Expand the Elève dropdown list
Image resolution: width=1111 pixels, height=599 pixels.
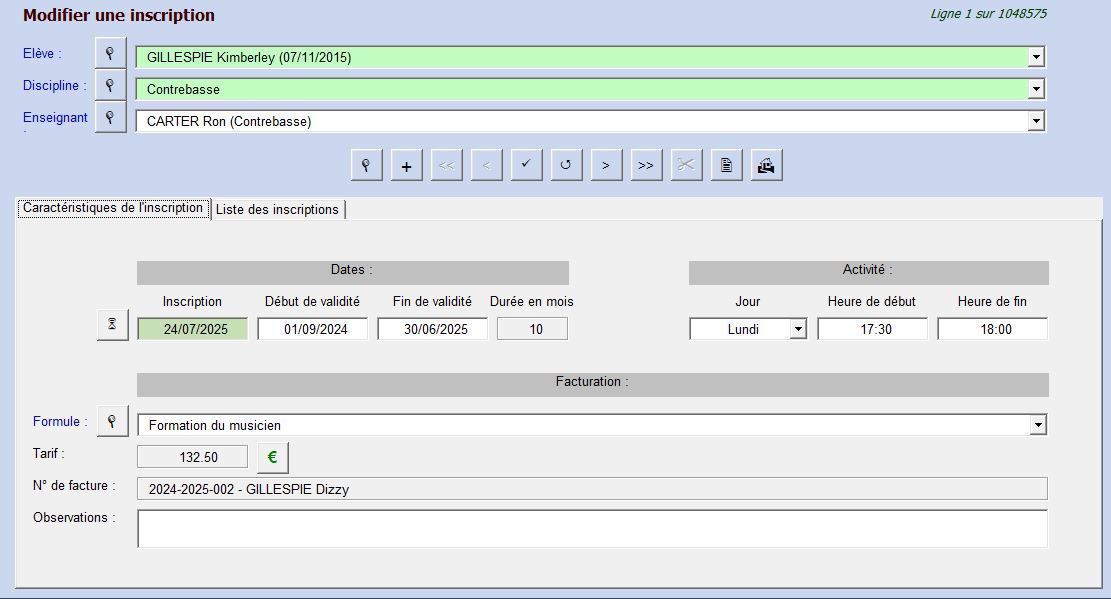pyautogui.click(x=1037, y=58)
